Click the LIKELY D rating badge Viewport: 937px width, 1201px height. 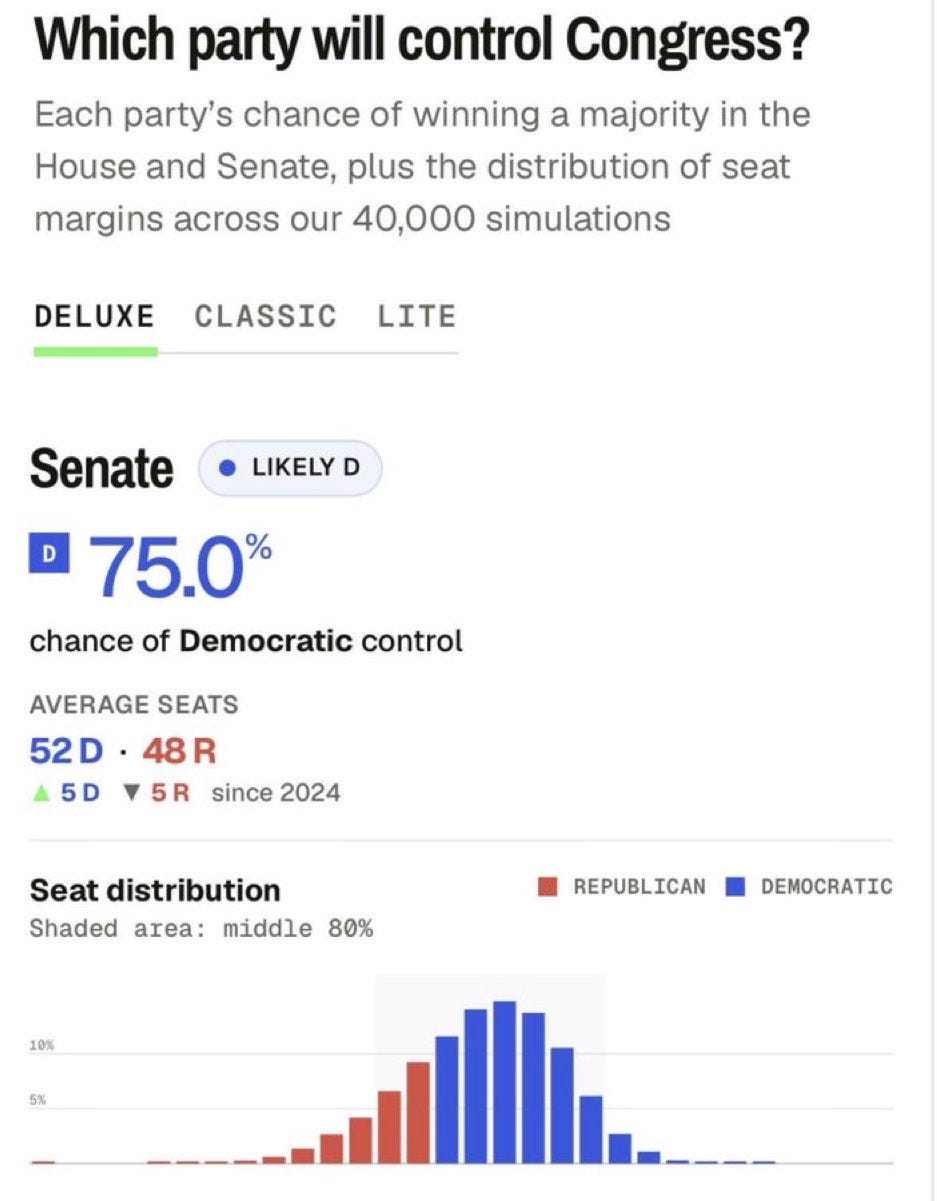click(x=291, y=467)
